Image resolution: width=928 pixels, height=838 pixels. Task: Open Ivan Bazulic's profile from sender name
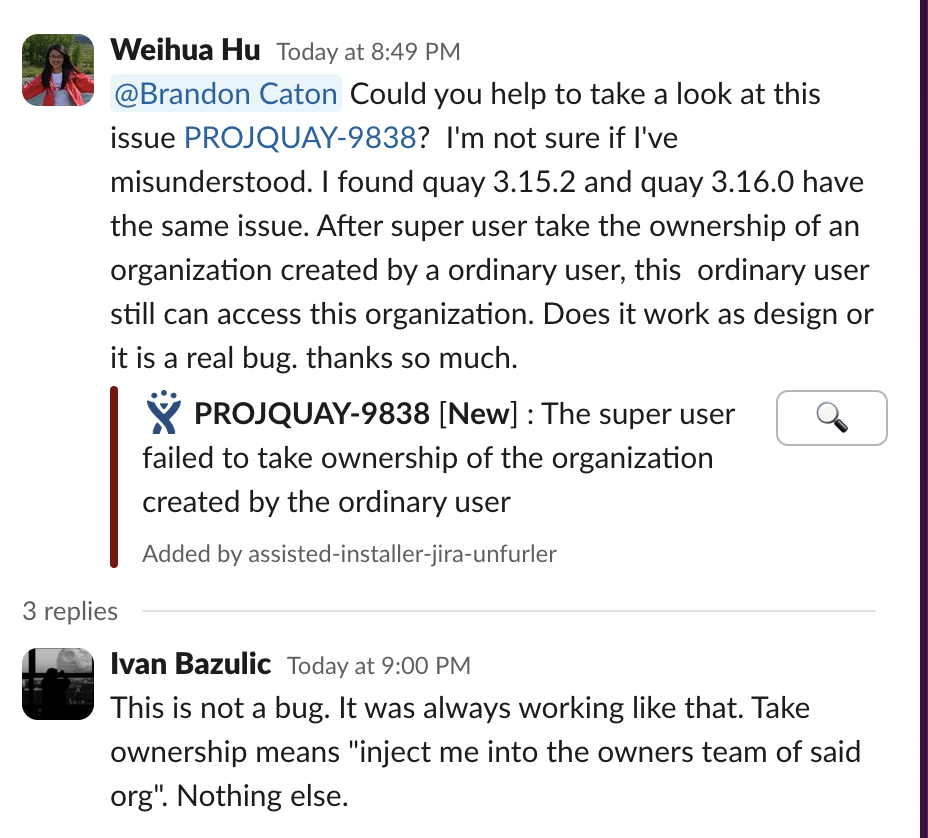tap(191, 663)
